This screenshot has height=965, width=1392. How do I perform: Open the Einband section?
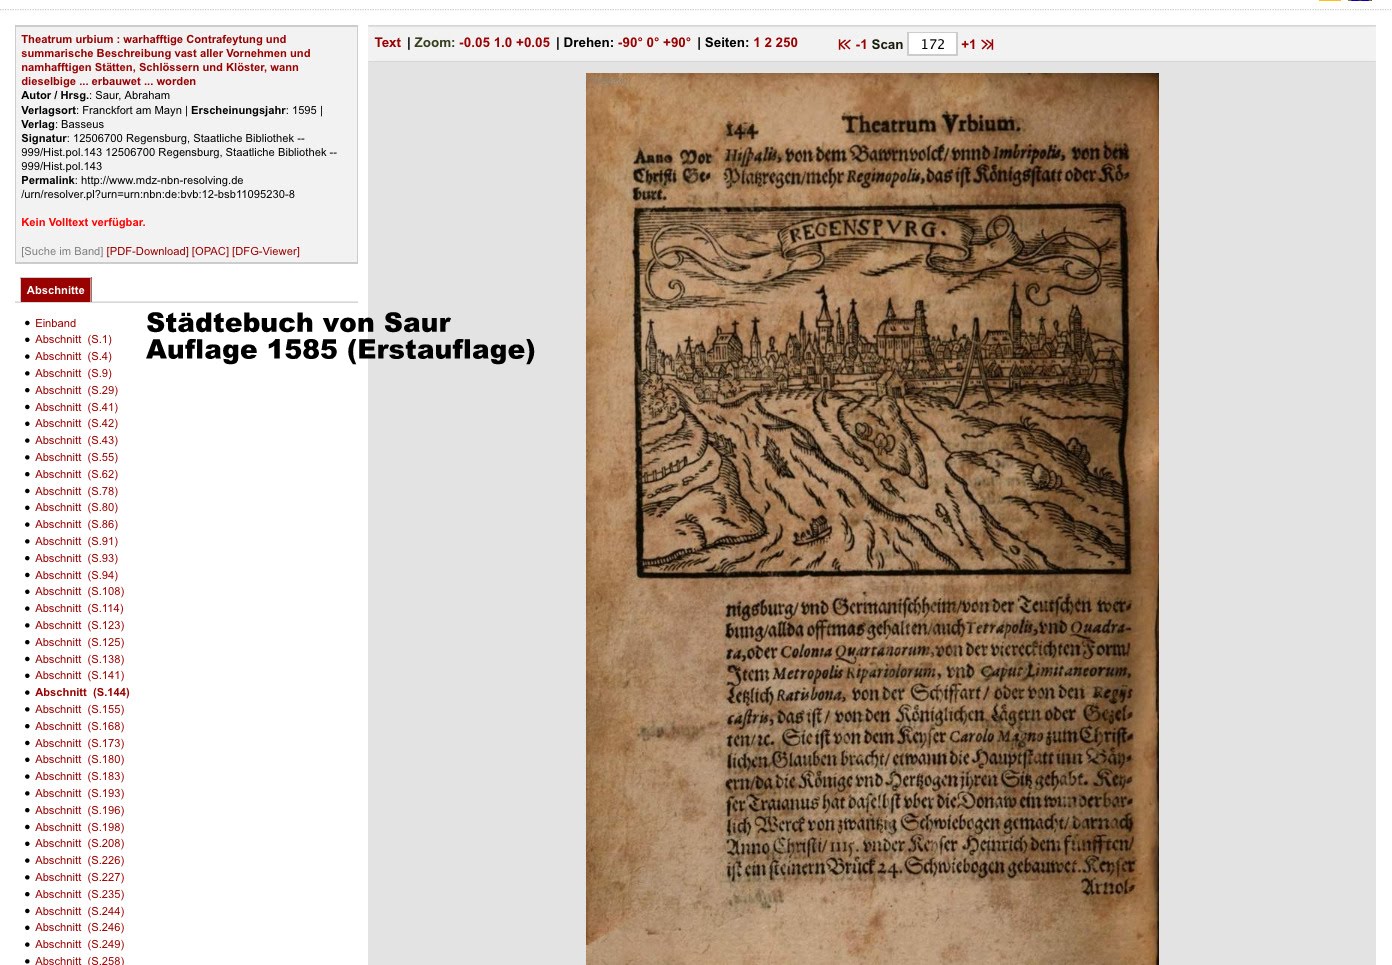(55, 323)
